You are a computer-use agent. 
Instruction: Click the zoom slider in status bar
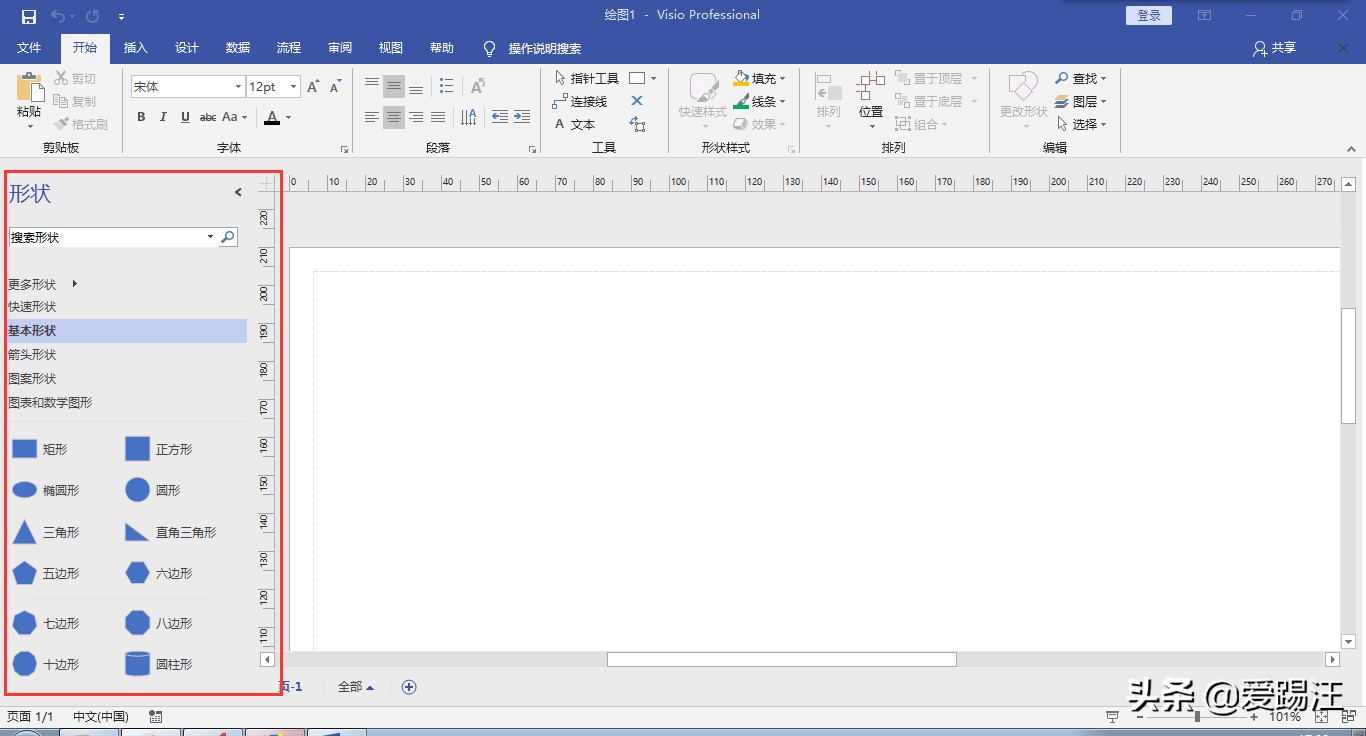(x=1197, y=717)
